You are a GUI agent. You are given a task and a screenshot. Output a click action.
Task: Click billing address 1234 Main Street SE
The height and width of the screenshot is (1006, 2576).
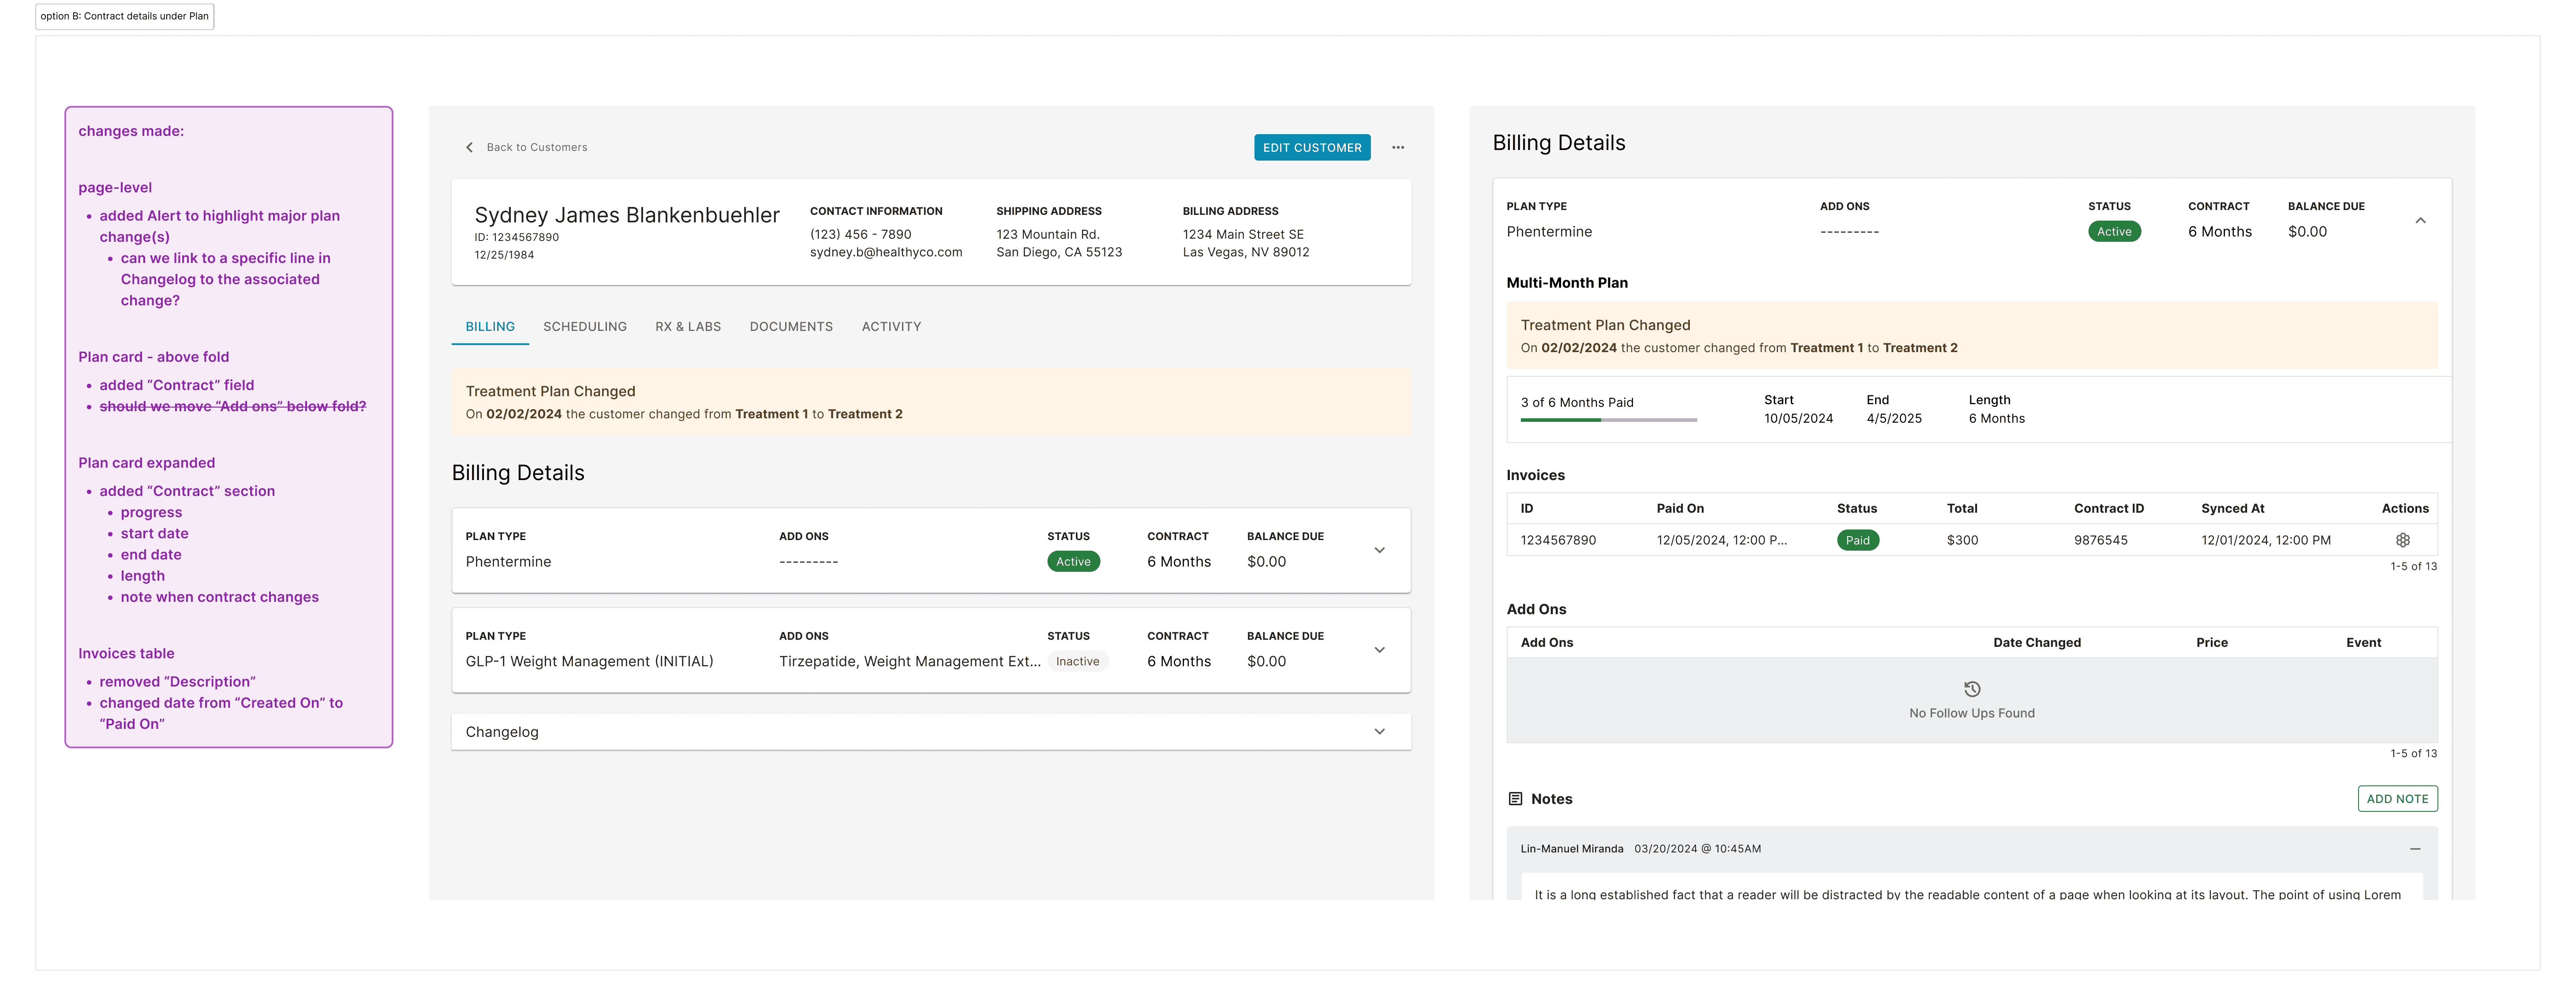click(x=1243, y=235)
